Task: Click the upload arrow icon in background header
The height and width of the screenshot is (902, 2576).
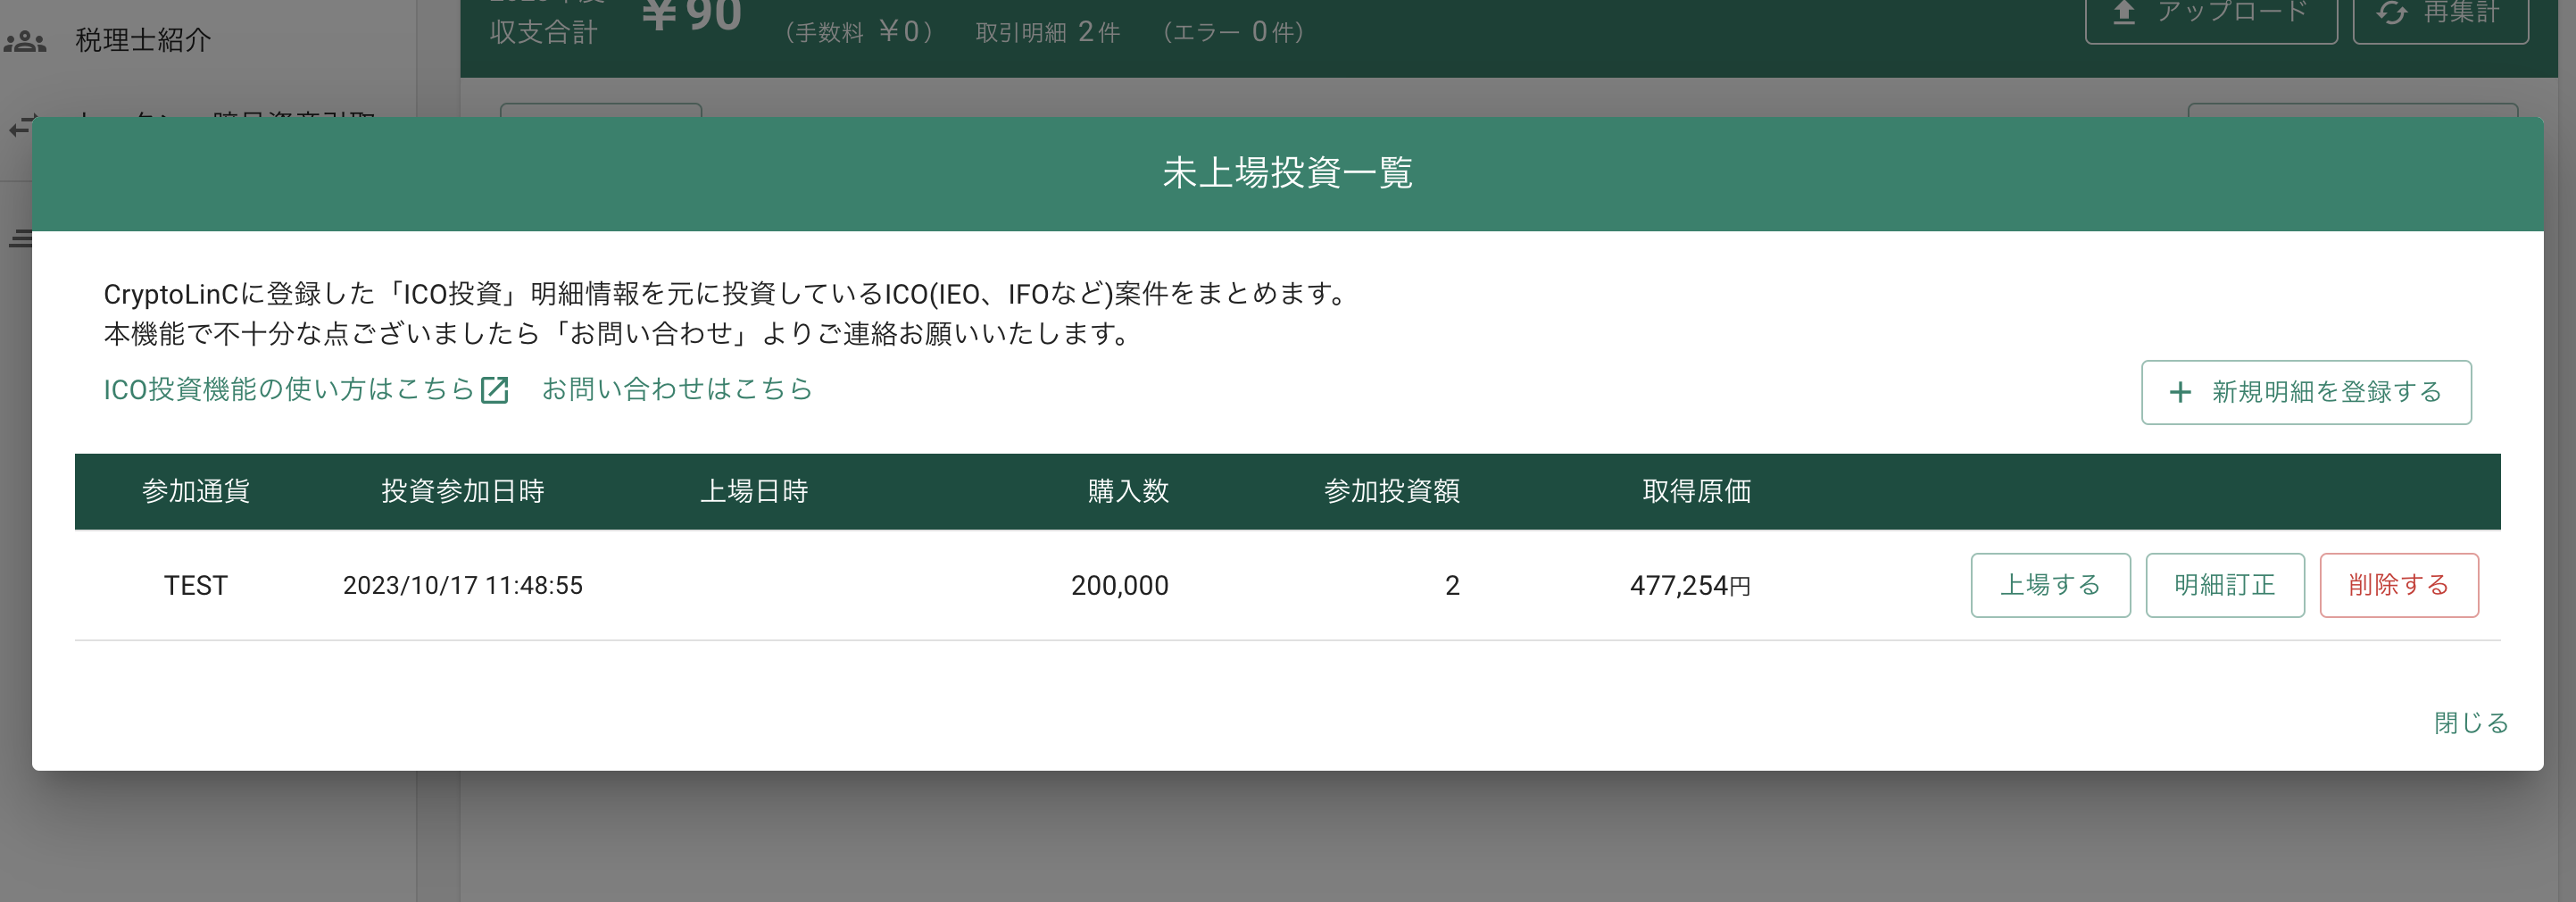Action: [x=2124, y=12]
